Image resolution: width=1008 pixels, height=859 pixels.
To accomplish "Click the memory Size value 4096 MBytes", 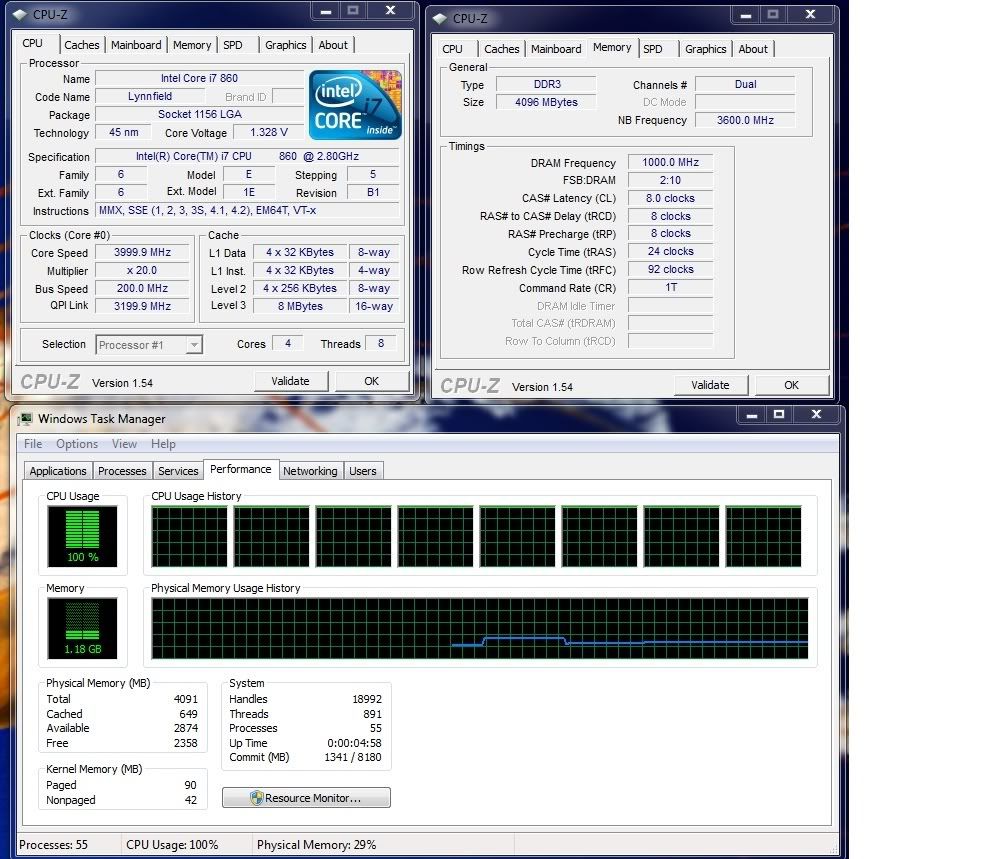I will click(x=546, y=102).
